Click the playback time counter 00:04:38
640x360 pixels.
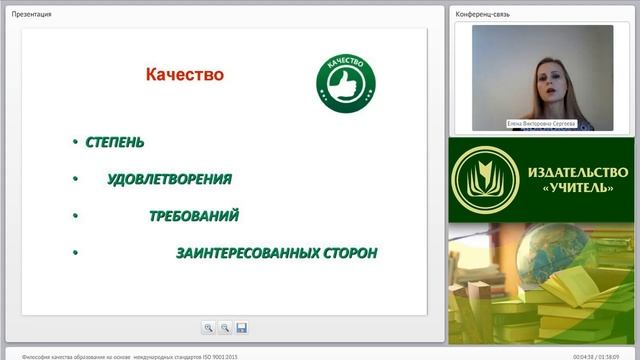point(583,357)
